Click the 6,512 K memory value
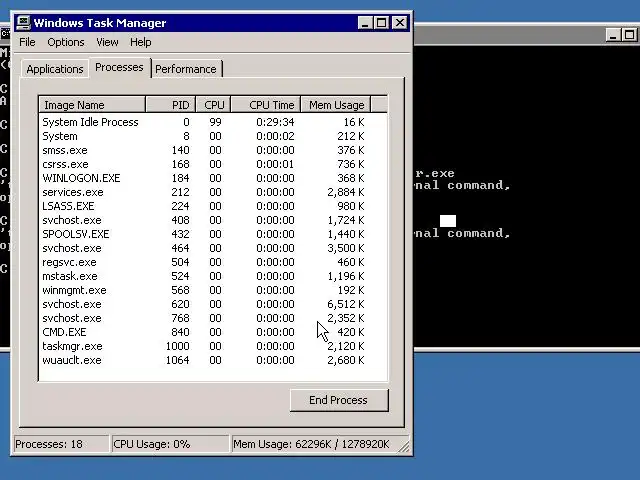This screenshot has width=640, height=480. point(346,304)
